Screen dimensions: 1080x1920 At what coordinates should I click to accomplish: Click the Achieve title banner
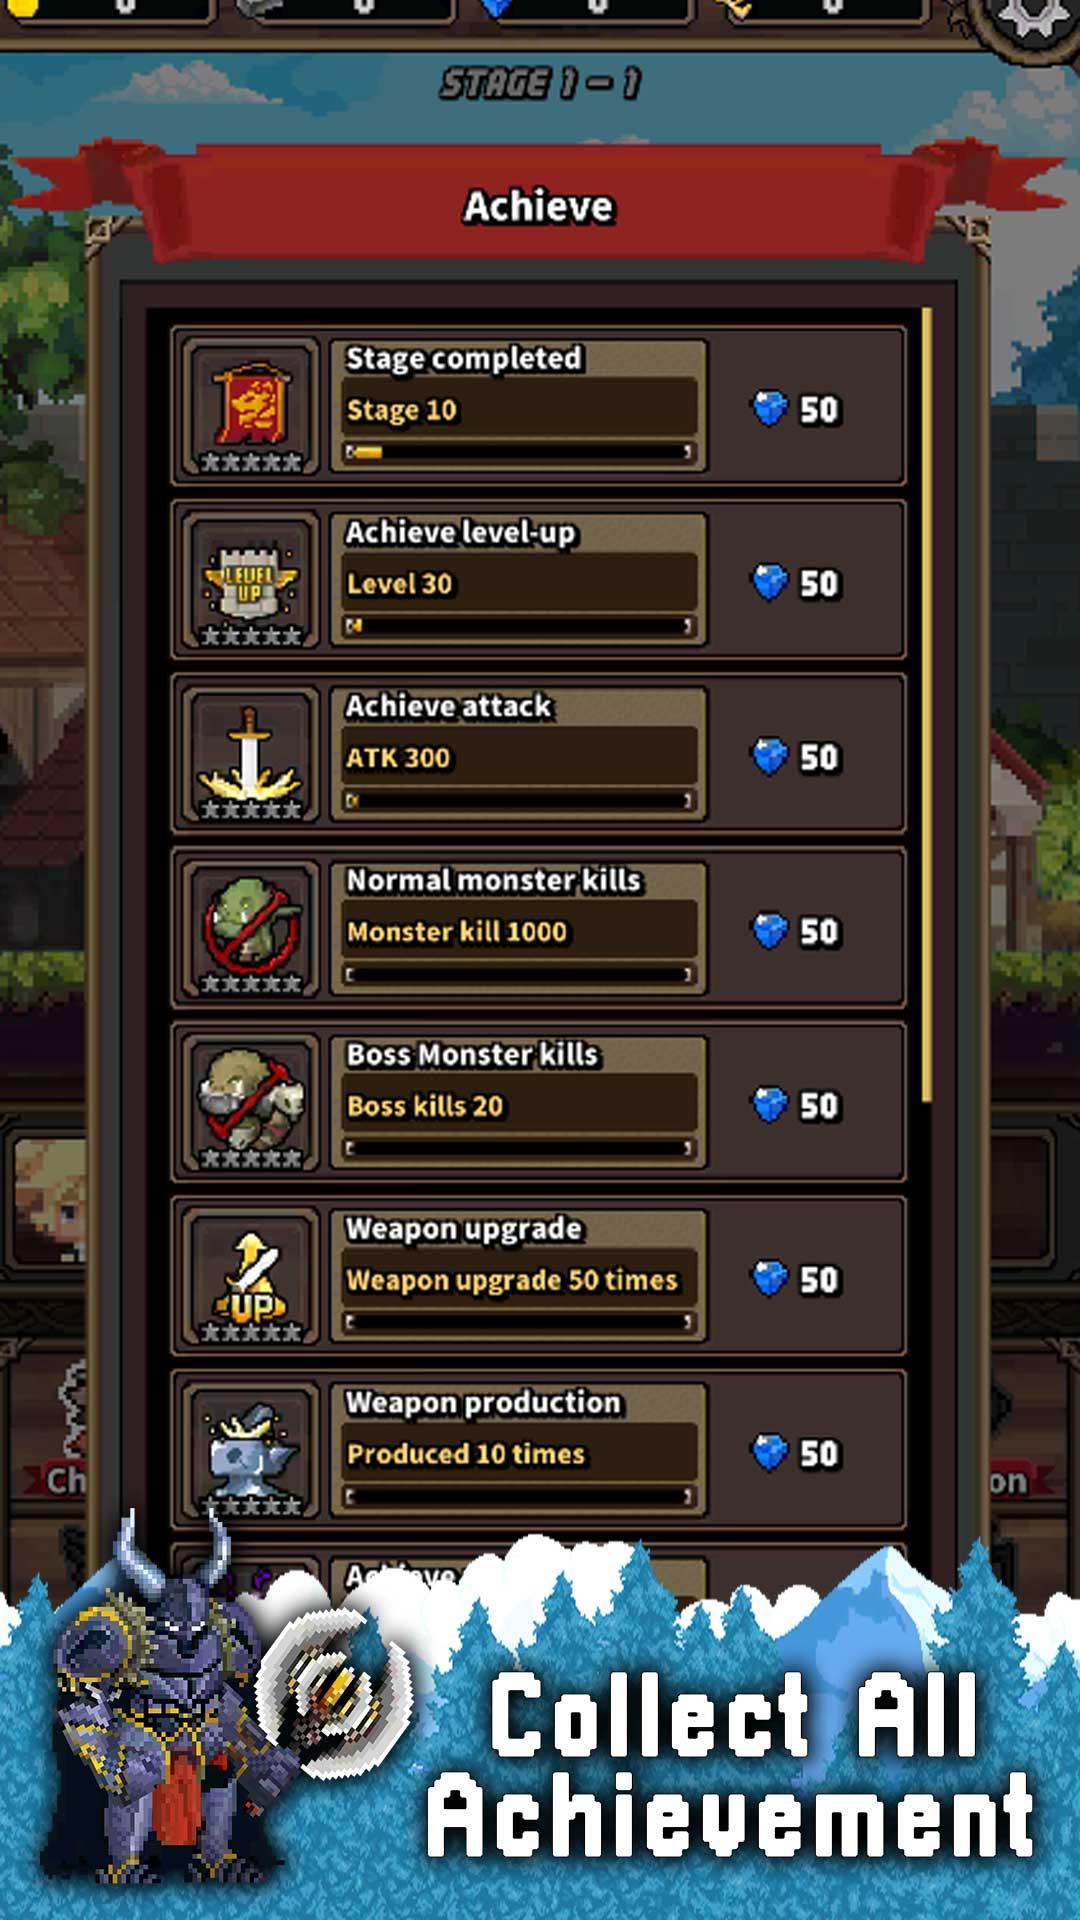coord(539,206)
